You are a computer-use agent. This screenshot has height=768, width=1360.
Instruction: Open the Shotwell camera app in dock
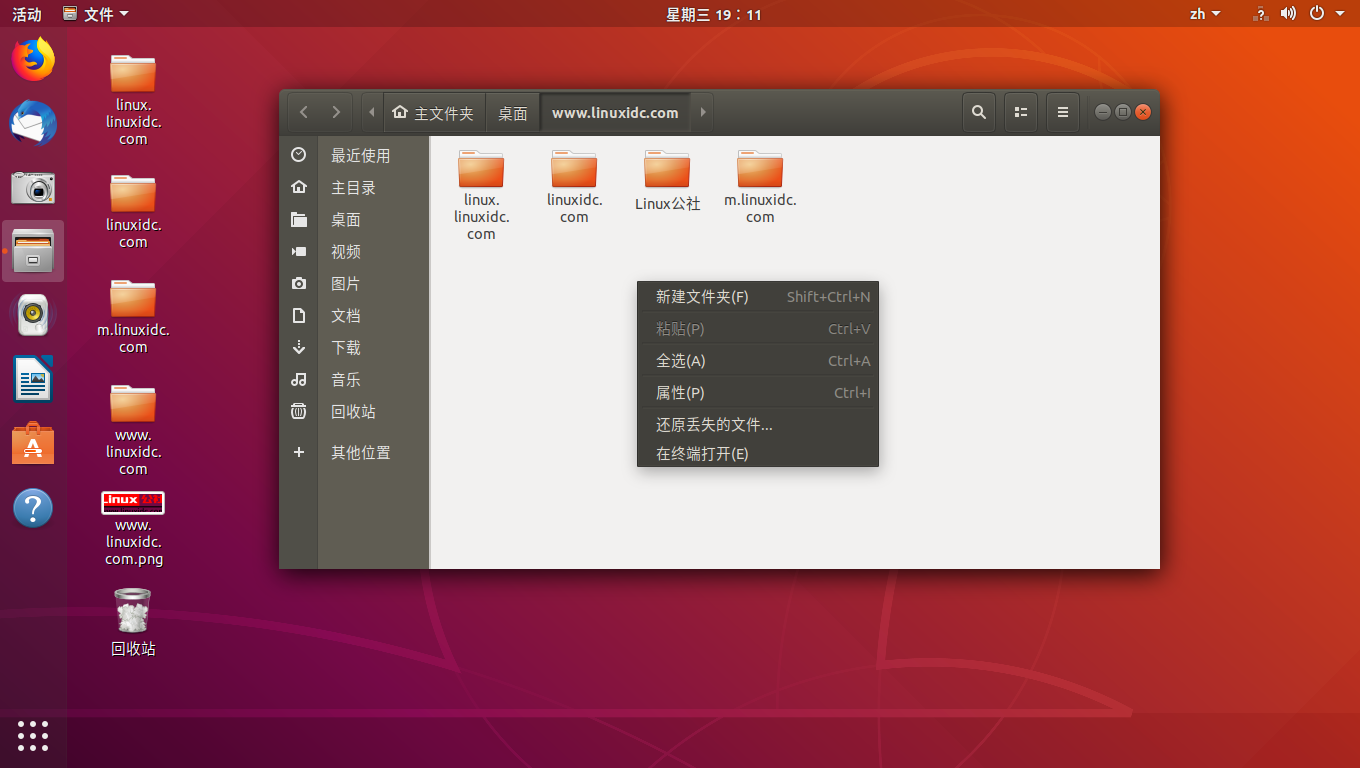click(x=33, y=187)
